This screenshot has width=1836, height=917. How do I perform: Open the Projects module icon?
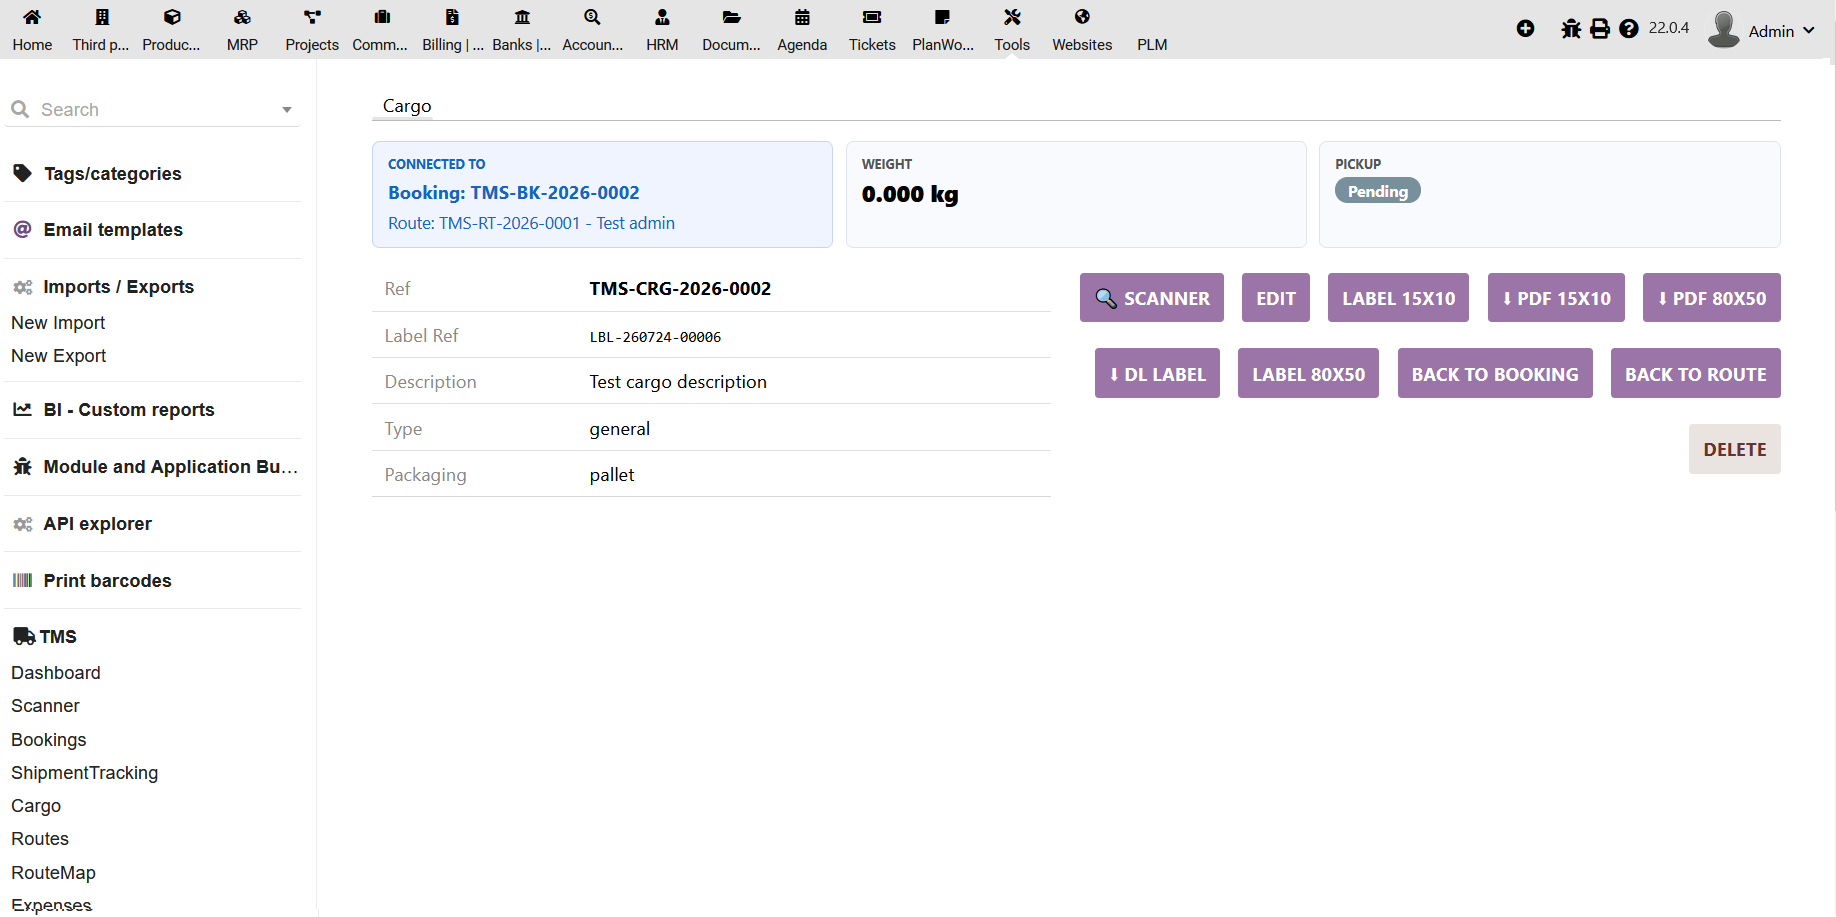point(312,17)
